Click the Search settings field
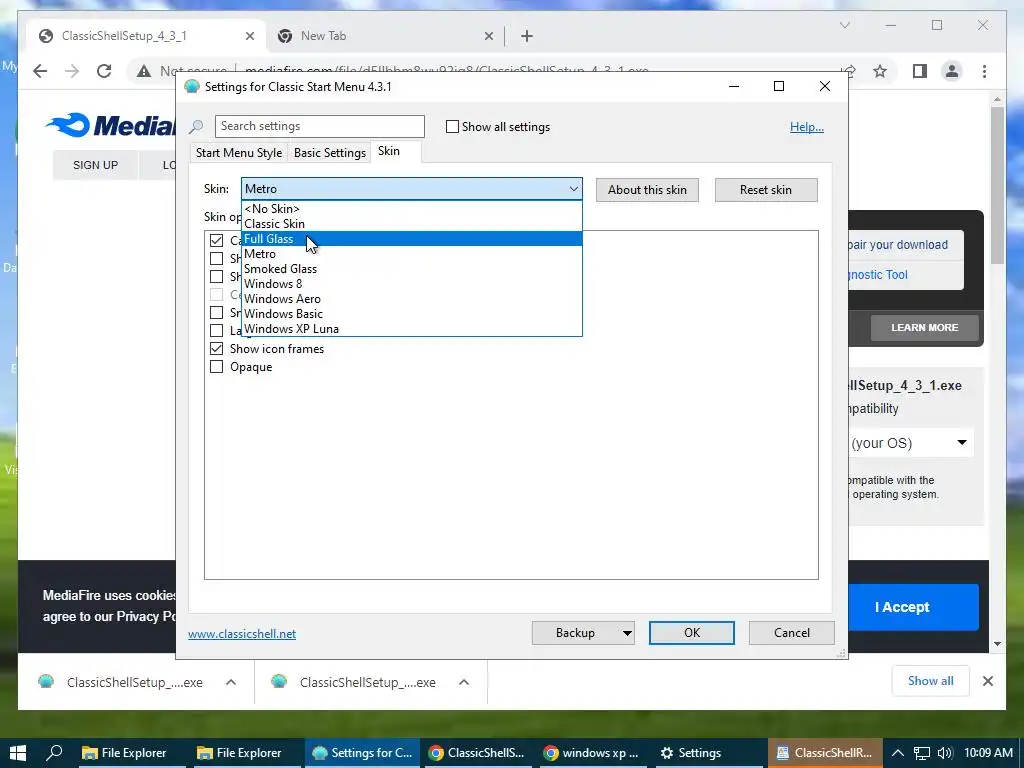The width and height of the screenshot is (1024, 768). pos(319,126)
